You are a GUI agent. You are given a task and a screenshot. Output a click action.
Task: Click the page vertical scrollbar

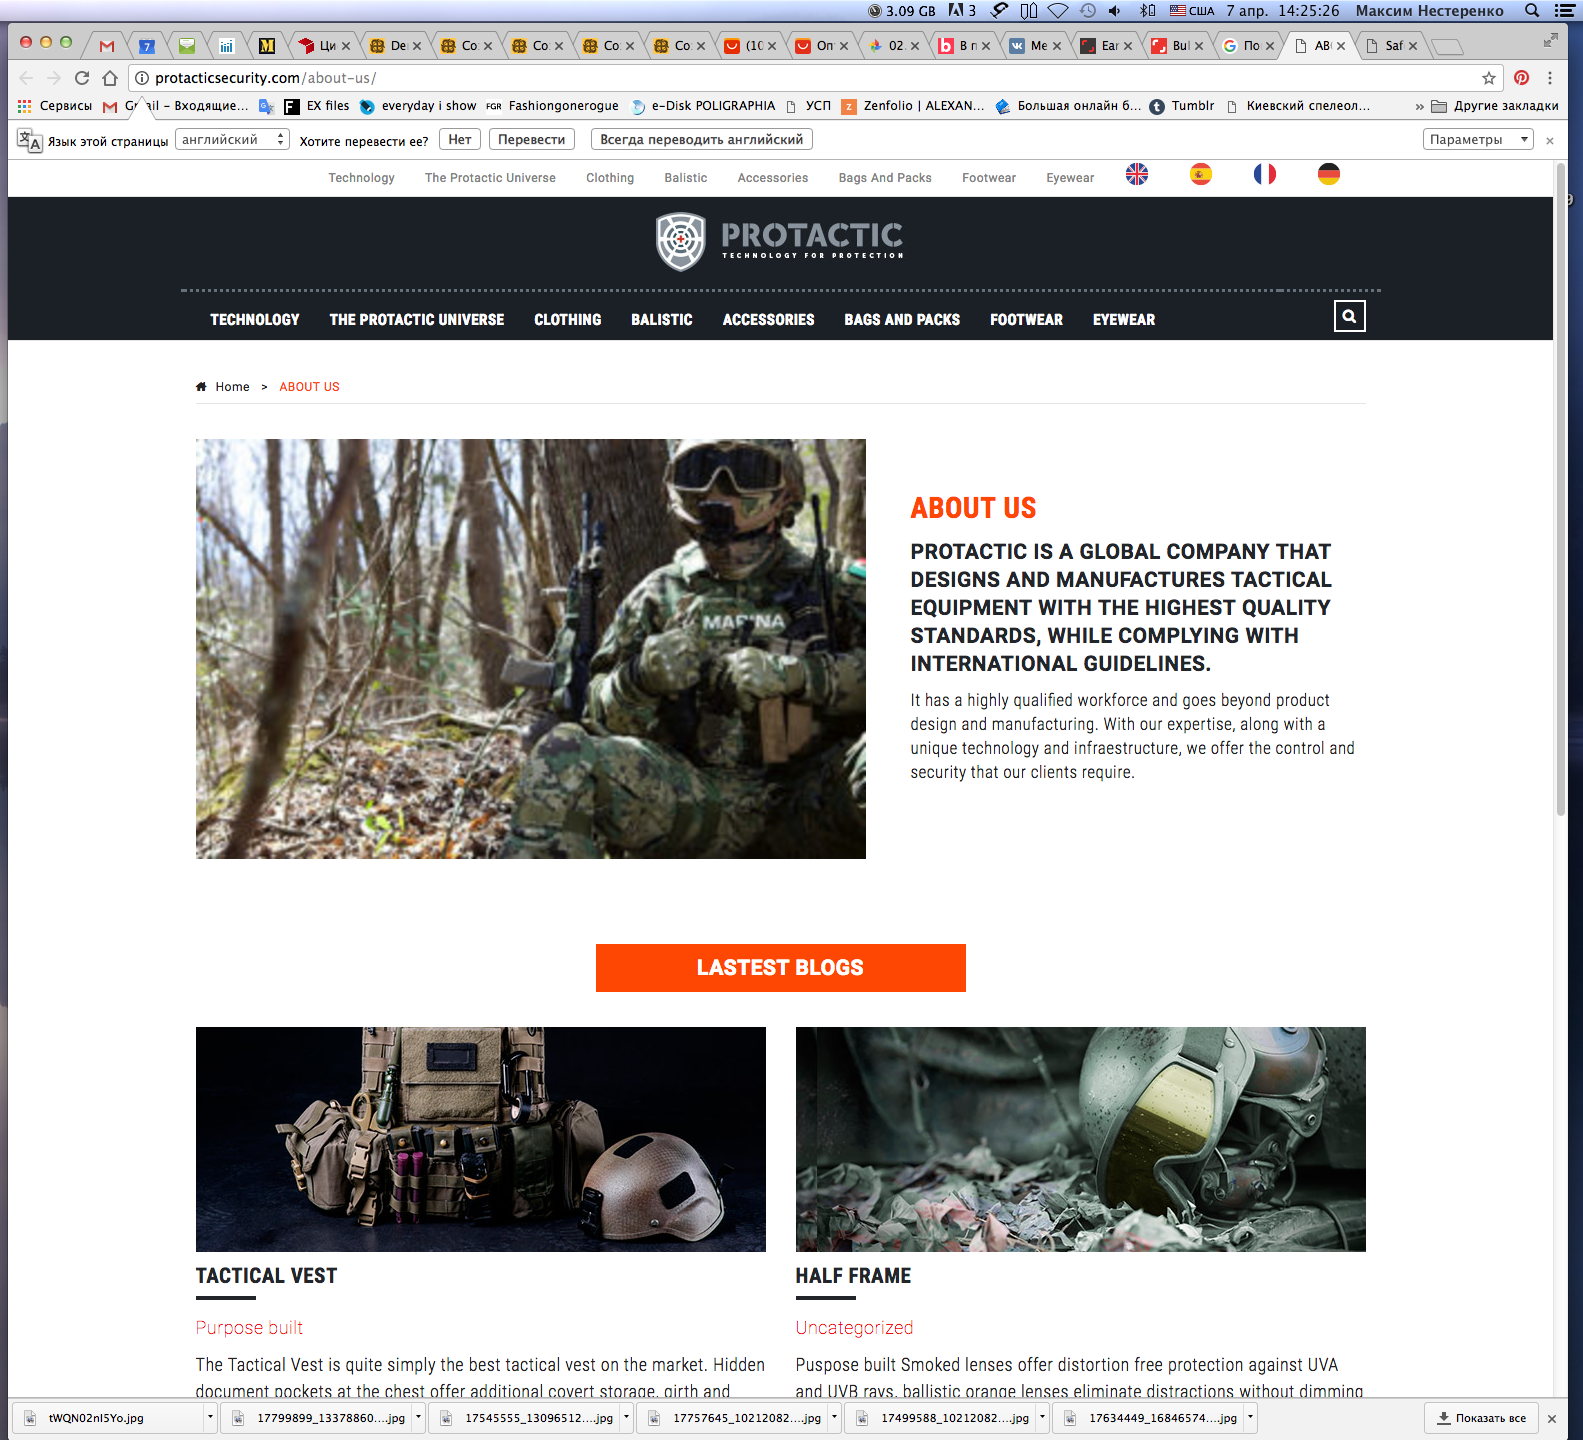pyautogui.click(x=1561, y=490)
